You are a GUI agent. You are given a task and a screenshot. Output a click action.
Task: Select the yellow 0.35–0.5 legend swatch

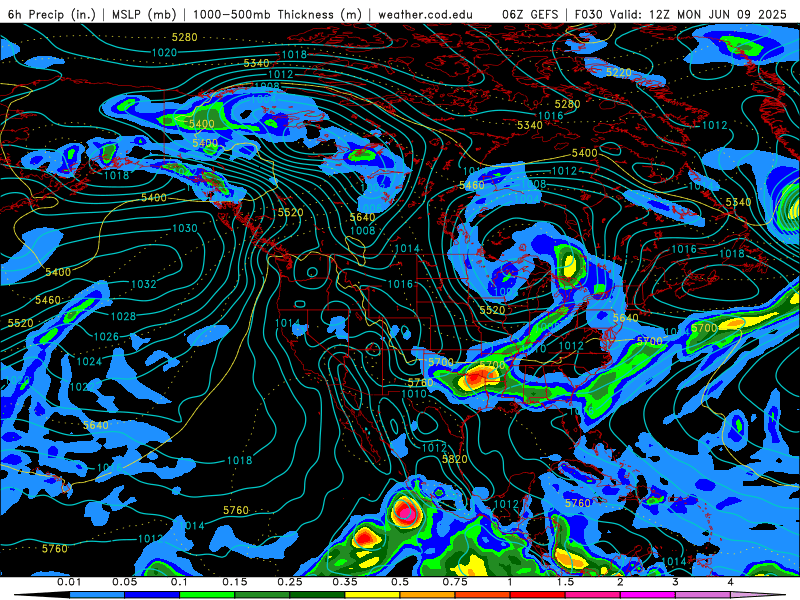pyautogui.click(x=372, y=595)
